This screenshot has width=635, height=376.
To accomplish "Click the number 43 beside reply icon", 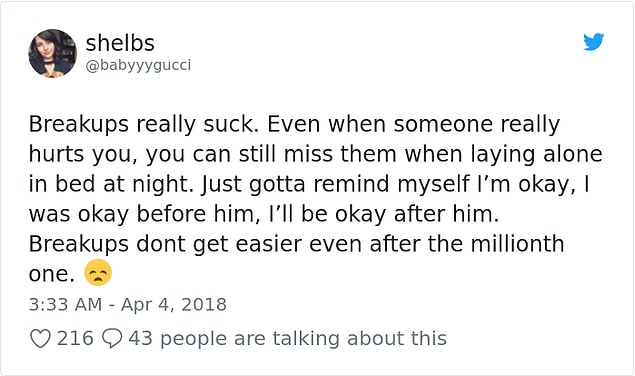I will coord(141,338).
